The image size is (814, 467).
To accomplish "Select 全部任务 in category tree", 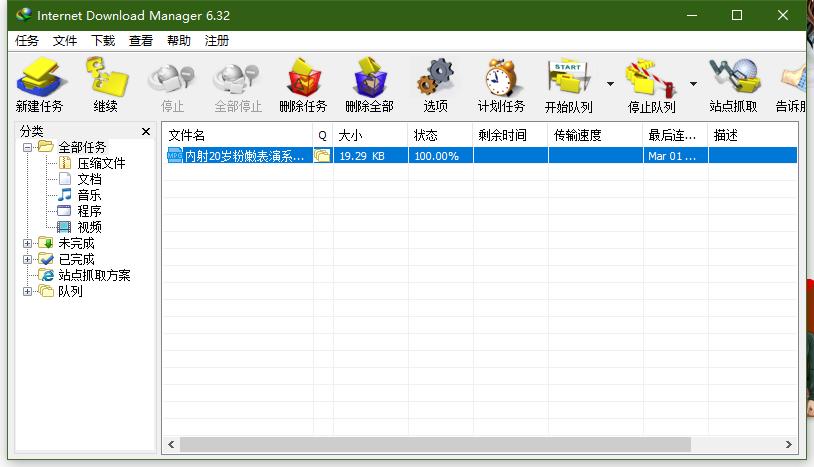I will pos(82,147).
